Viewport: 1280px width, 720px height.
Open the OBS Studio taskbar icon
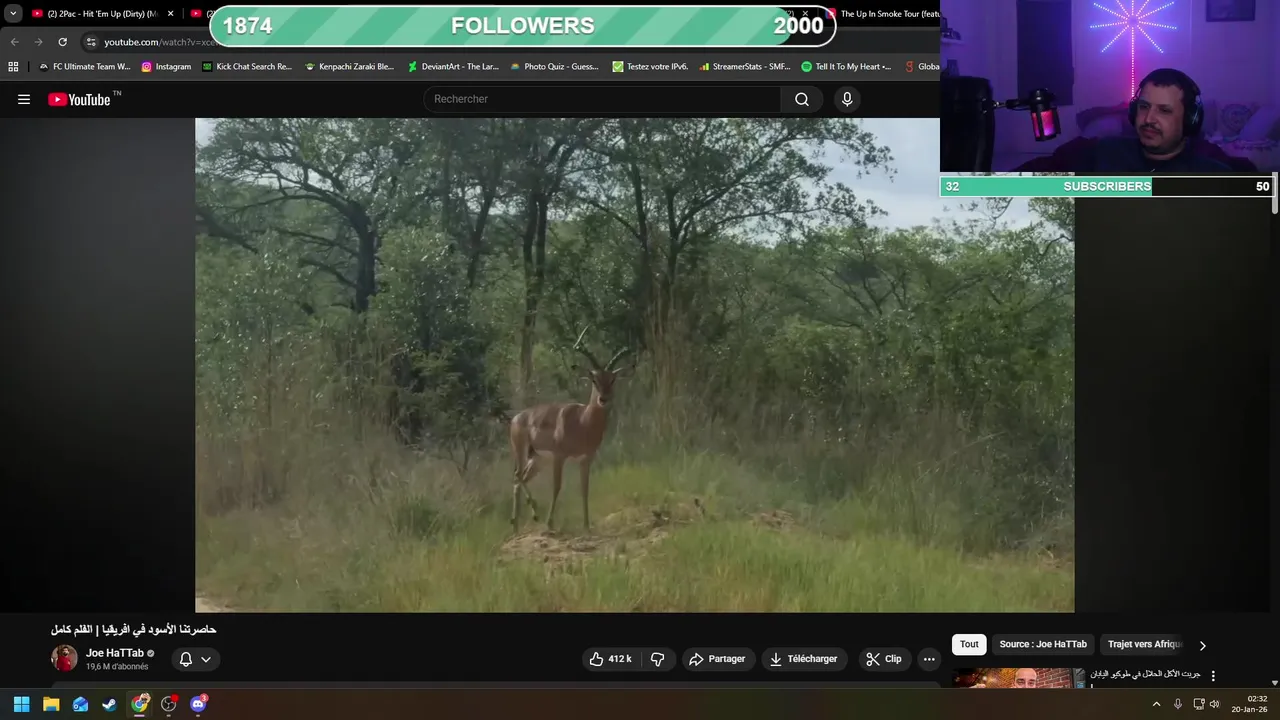click(168, 704)
